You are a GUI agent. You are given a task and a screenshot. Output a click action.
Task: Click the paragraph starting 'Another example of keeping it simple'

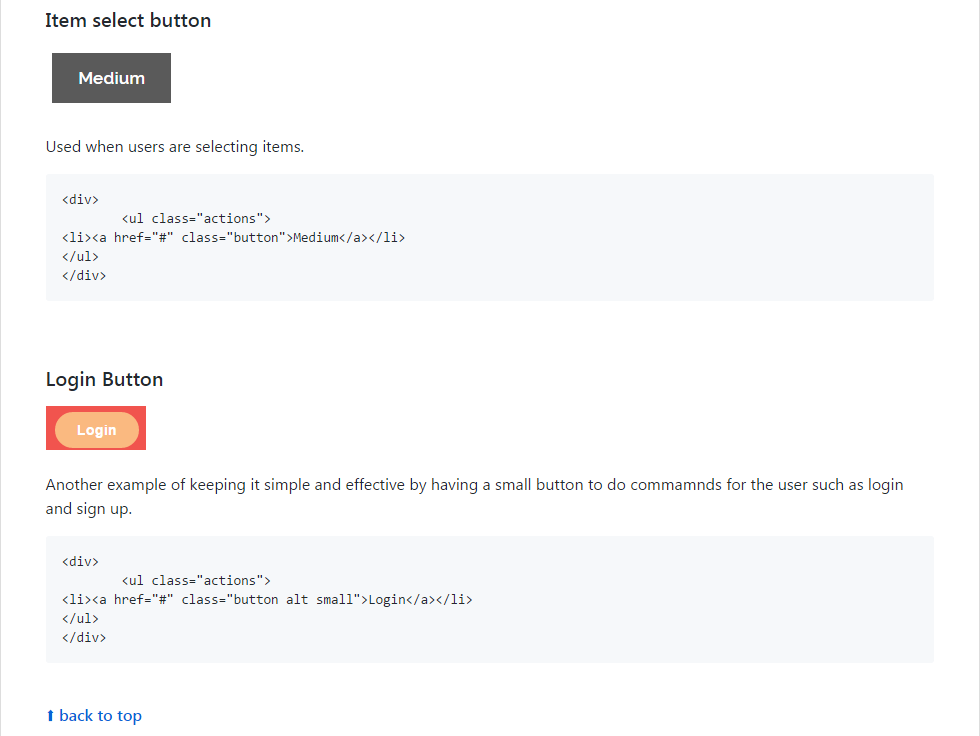coord(474,497)
